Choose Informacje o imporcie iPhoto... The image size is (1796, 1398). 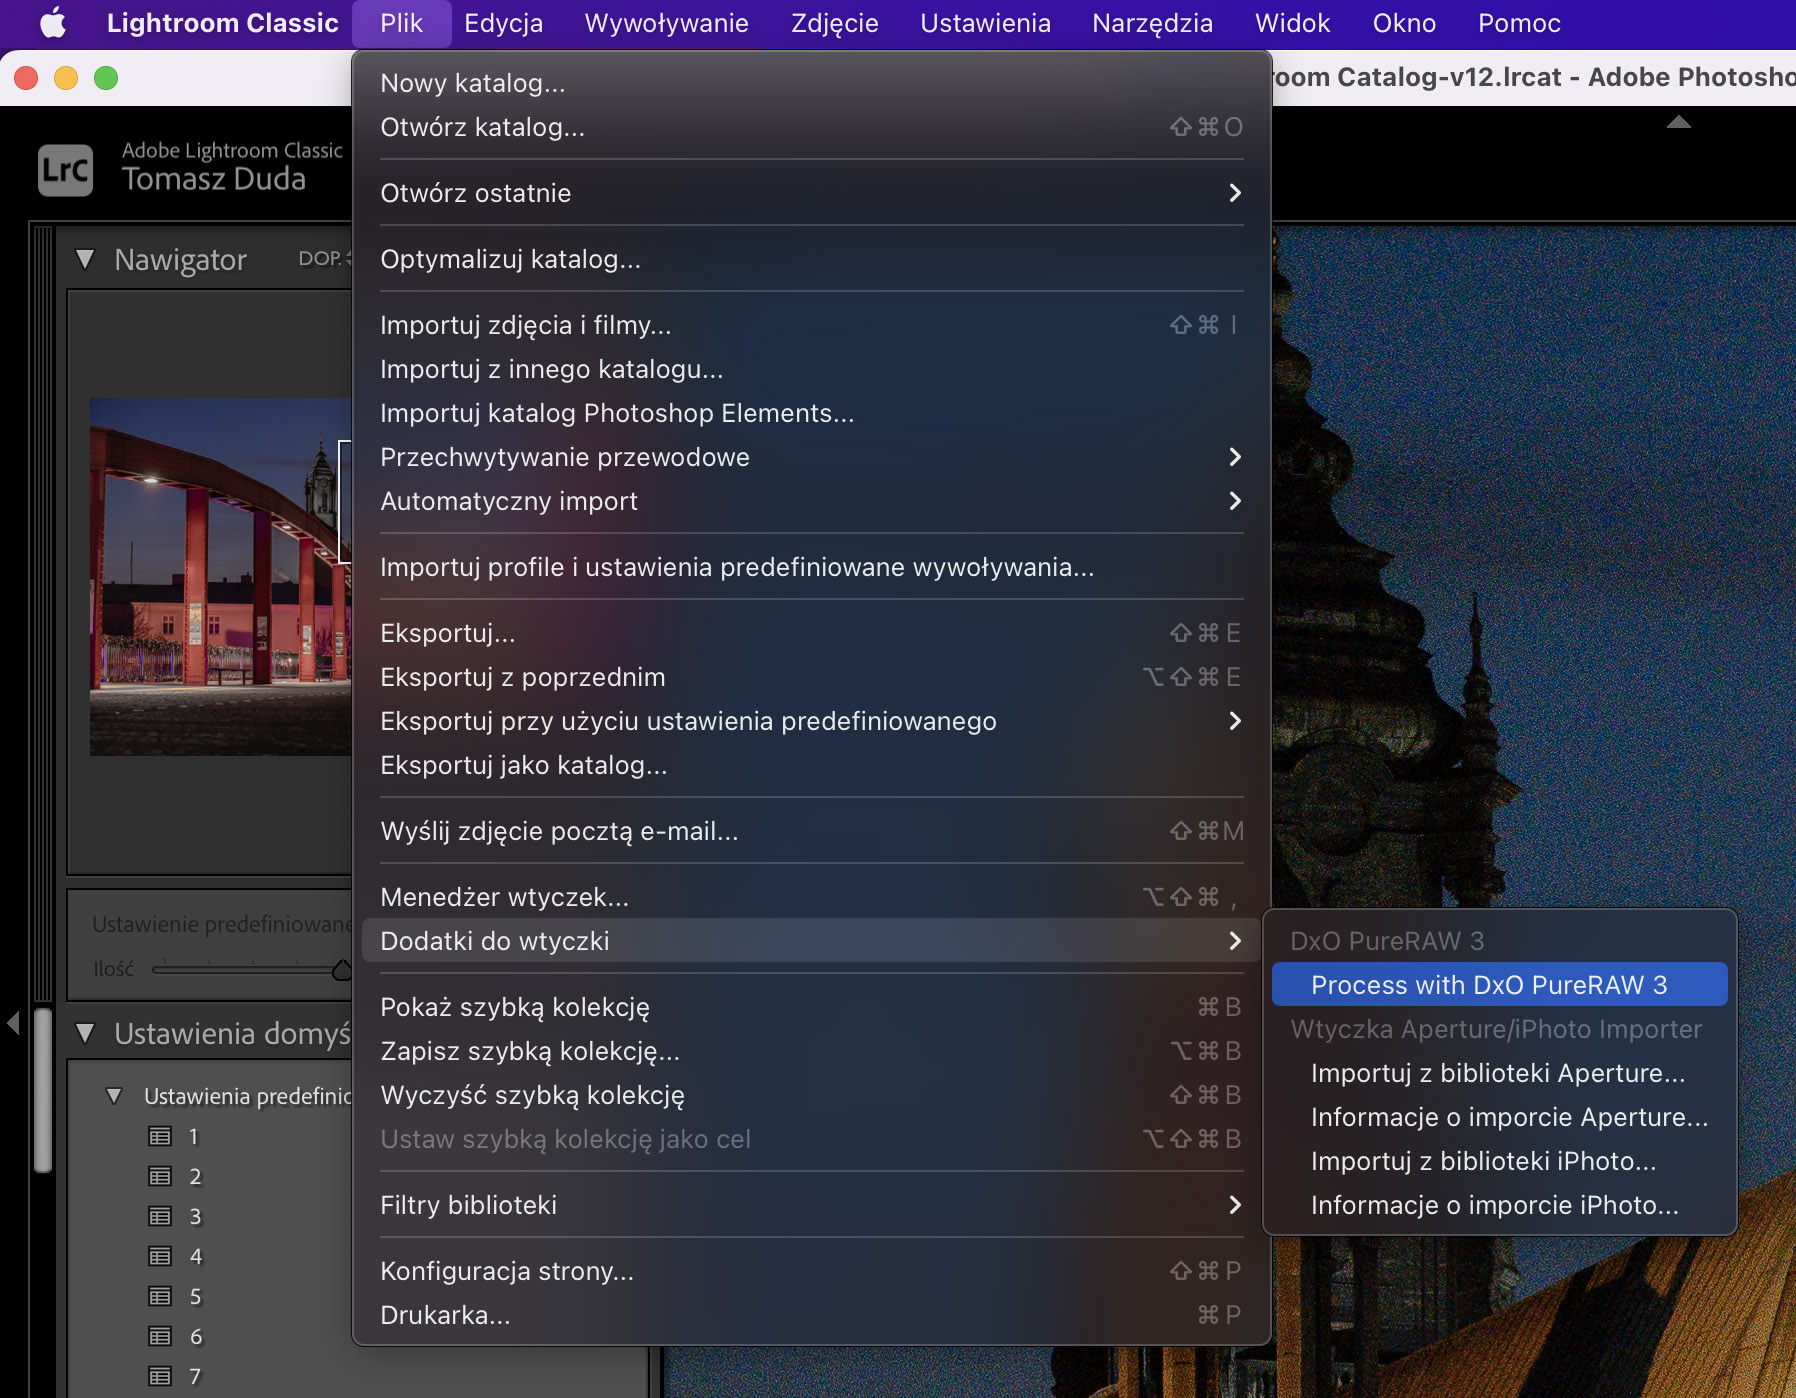point(1499,1205)
